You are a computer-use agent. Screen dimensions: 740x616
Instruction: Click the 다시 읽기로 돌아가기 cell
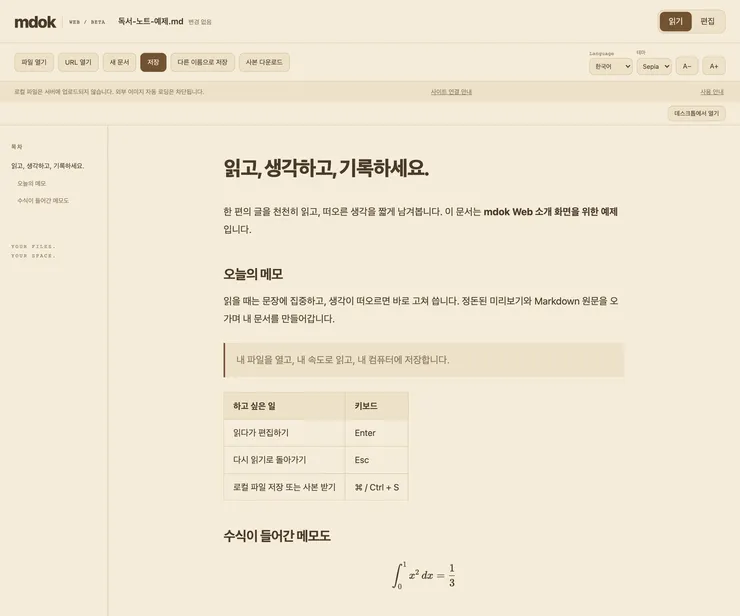coord(285,460)
